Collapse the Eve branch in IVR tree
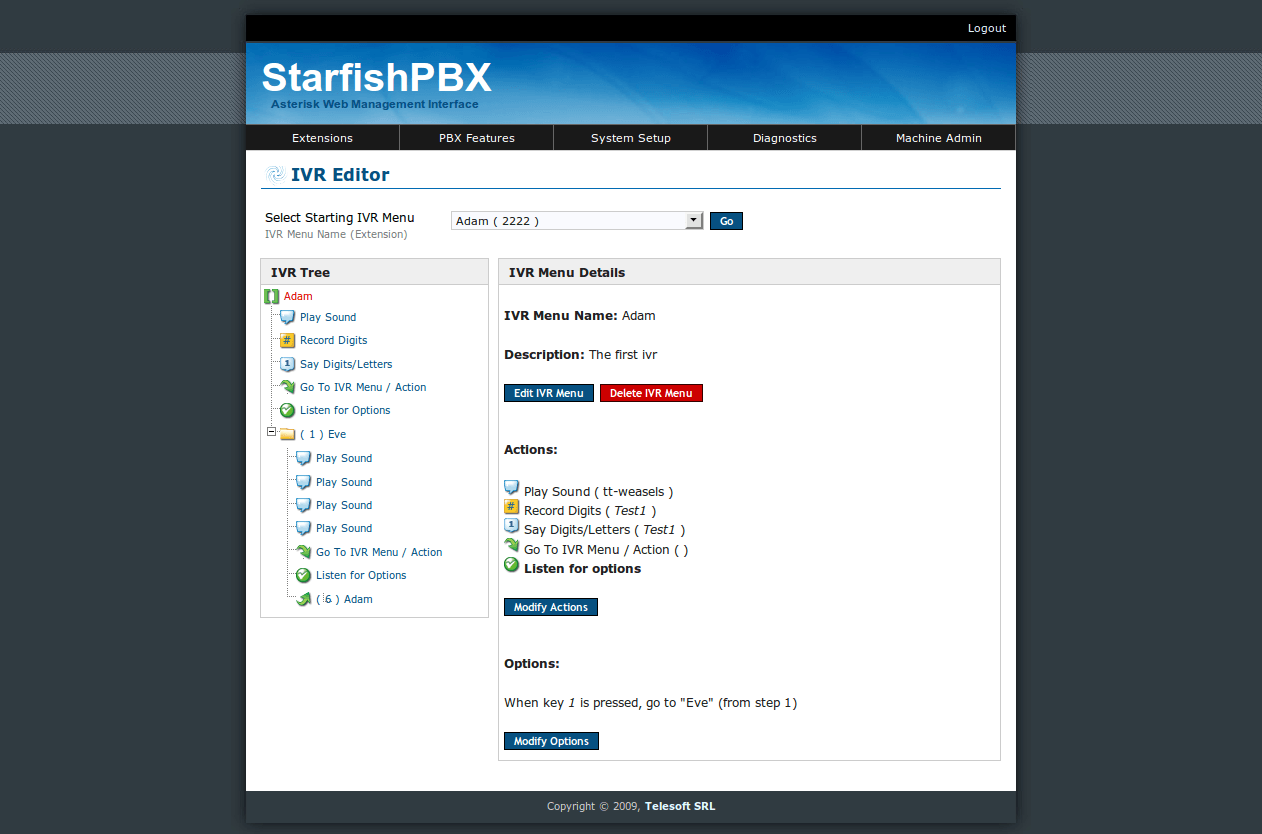 (271, 433)
